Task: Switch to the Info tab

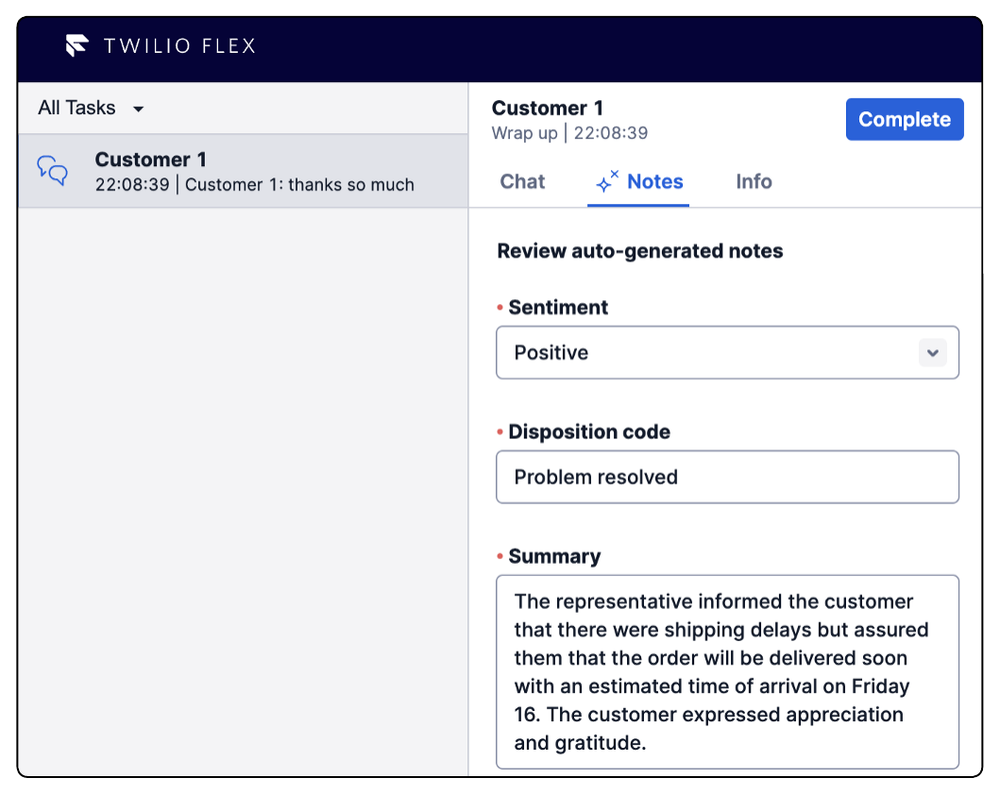Action: [x=753, y=182]
